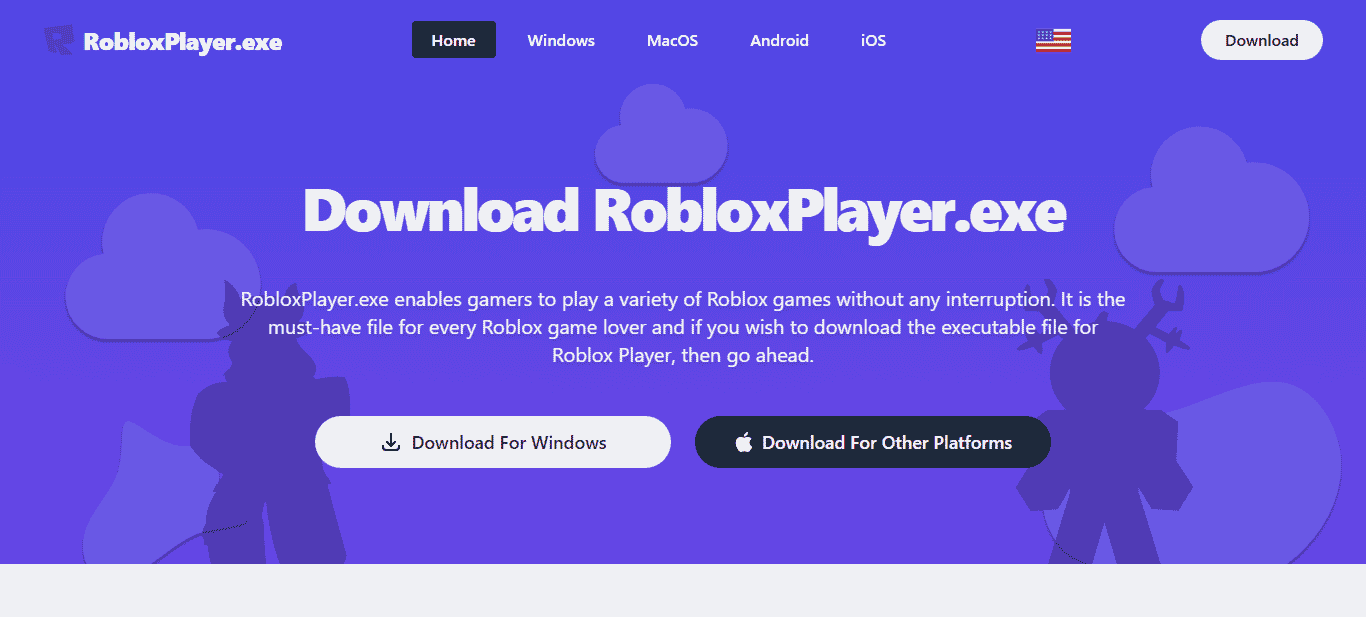
Task: Switch to the iOS page
Action: coord(873,41)
